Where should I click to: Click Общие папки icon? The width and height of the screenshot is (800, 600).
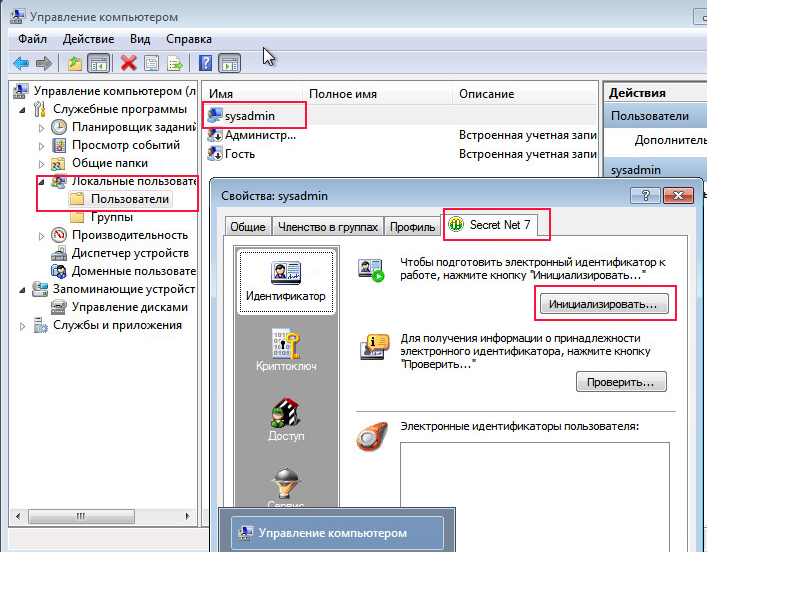(58, 164)
